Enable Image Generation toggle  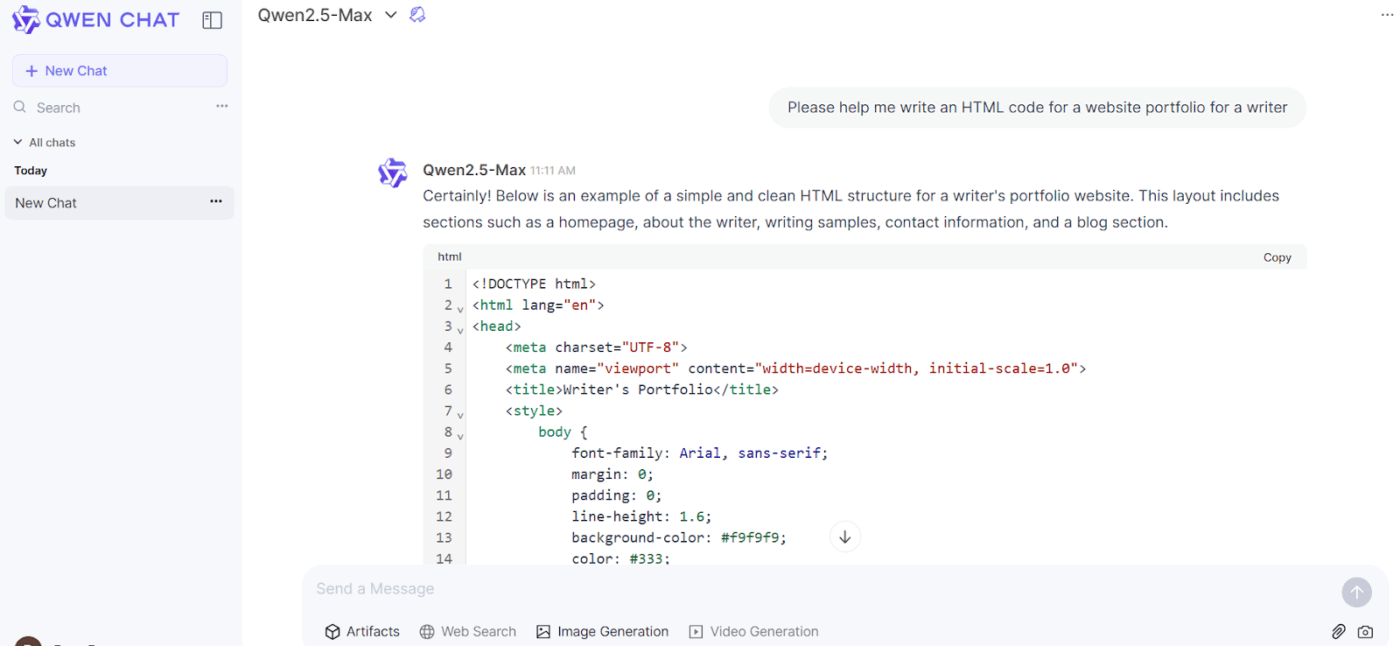coord(602,631)
